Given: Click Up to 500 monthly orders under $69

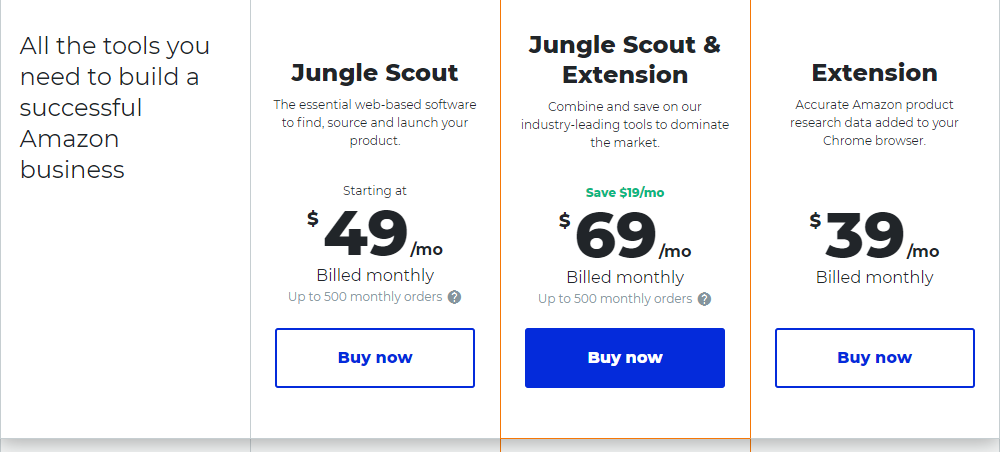Looking at the screenshot, I should click(x=615, y=299).
